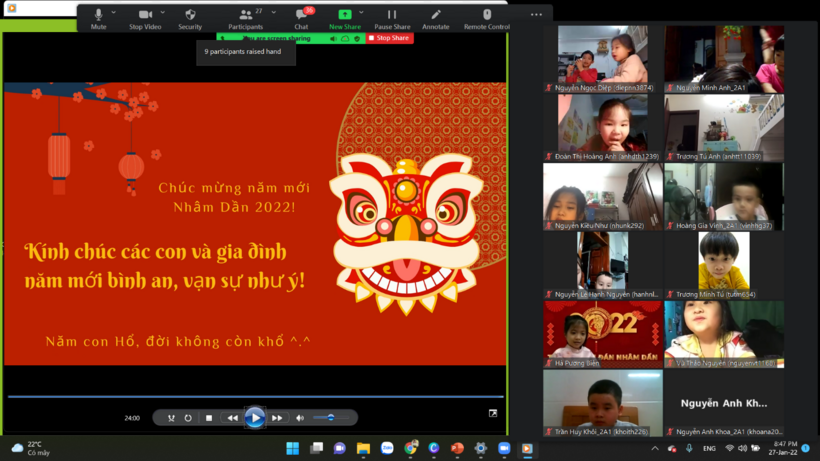Viewport: 820px width, 461px height.
Task: Click the cloud icon in sharing bar
Action: (345, 39)
